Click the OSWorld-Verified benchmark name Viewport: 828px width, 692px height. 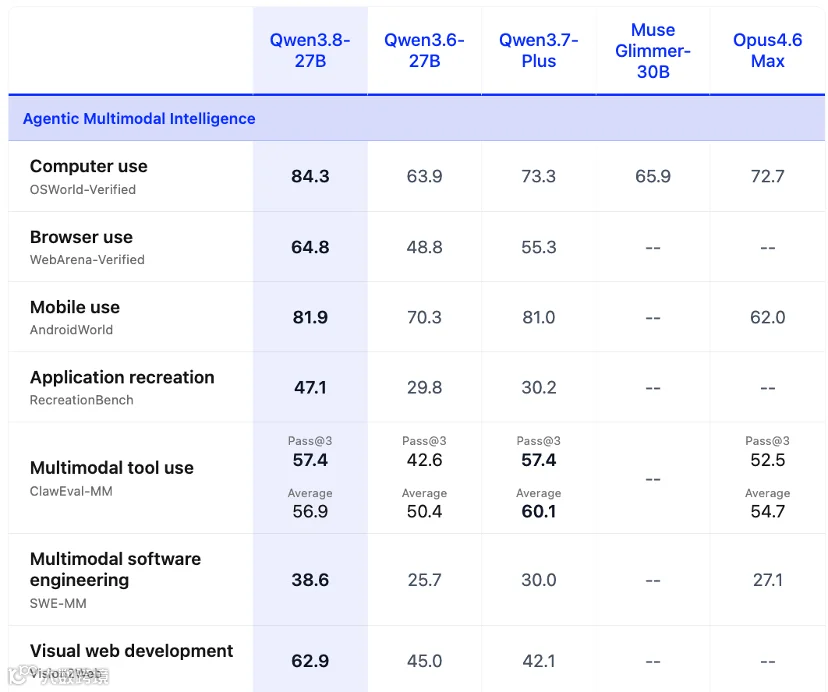coord(83,190)
